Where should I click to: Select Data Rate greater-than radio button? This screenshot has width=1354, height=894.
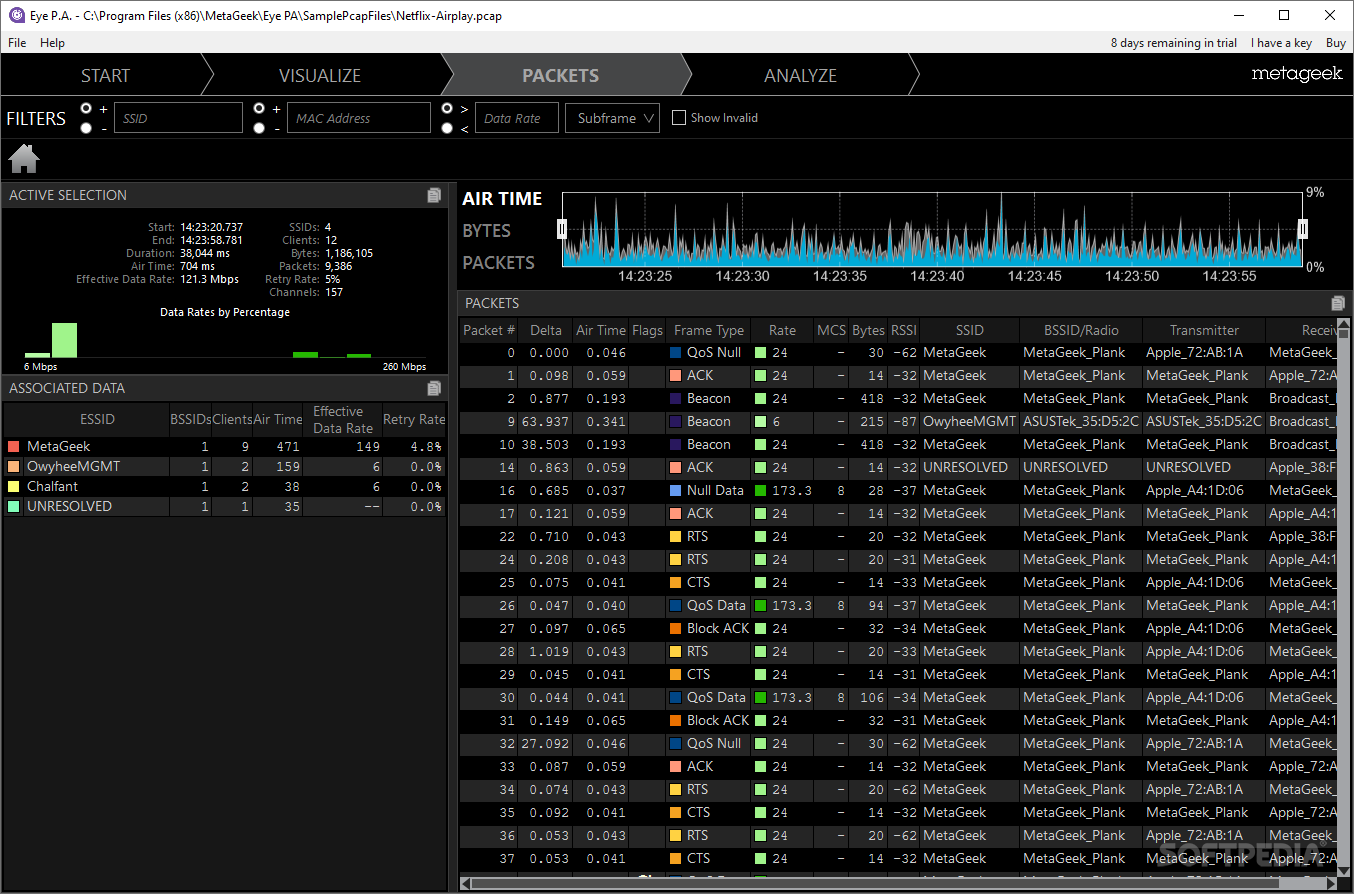(x=447, y=108)
